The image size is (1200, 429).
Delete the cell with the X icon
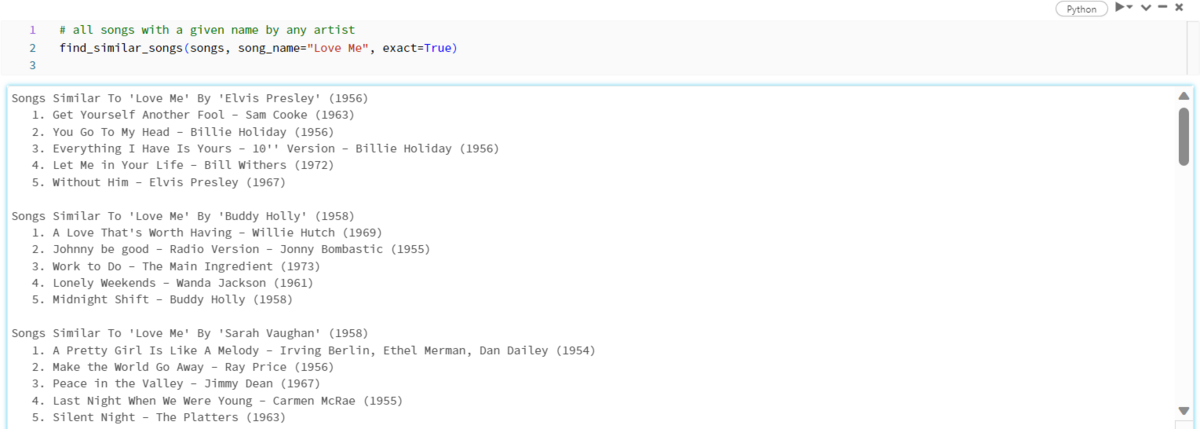coord(1179,8)
